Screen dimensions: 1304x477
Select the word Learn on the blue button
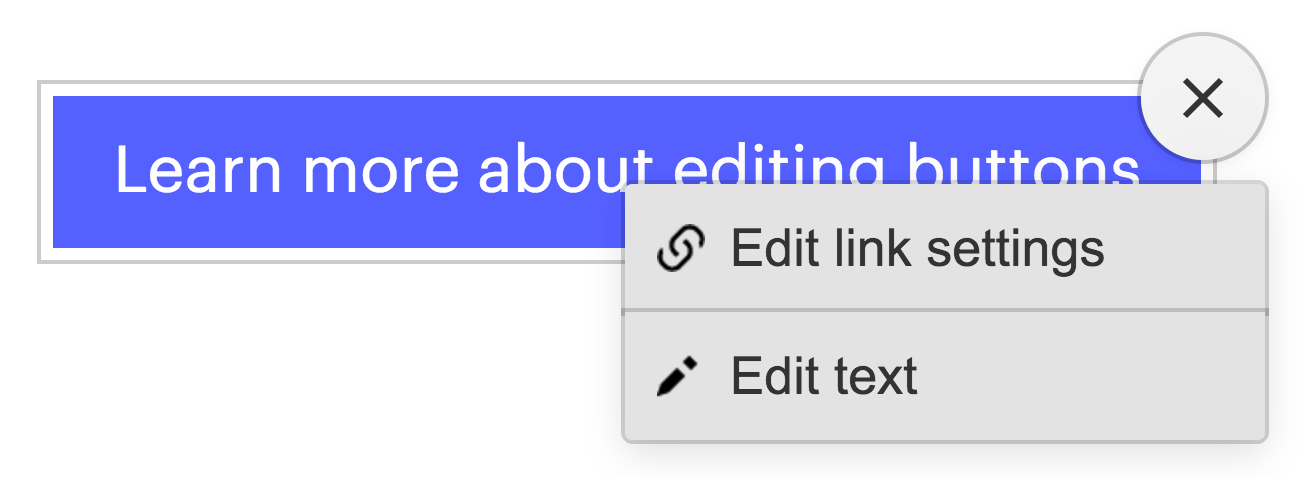point(198,168)
